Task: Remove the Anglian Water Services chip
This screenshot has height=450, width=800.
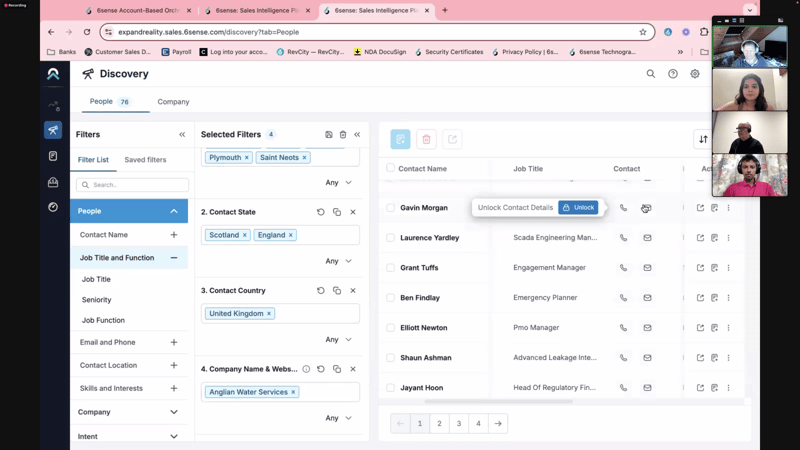Action: [293, 392]
